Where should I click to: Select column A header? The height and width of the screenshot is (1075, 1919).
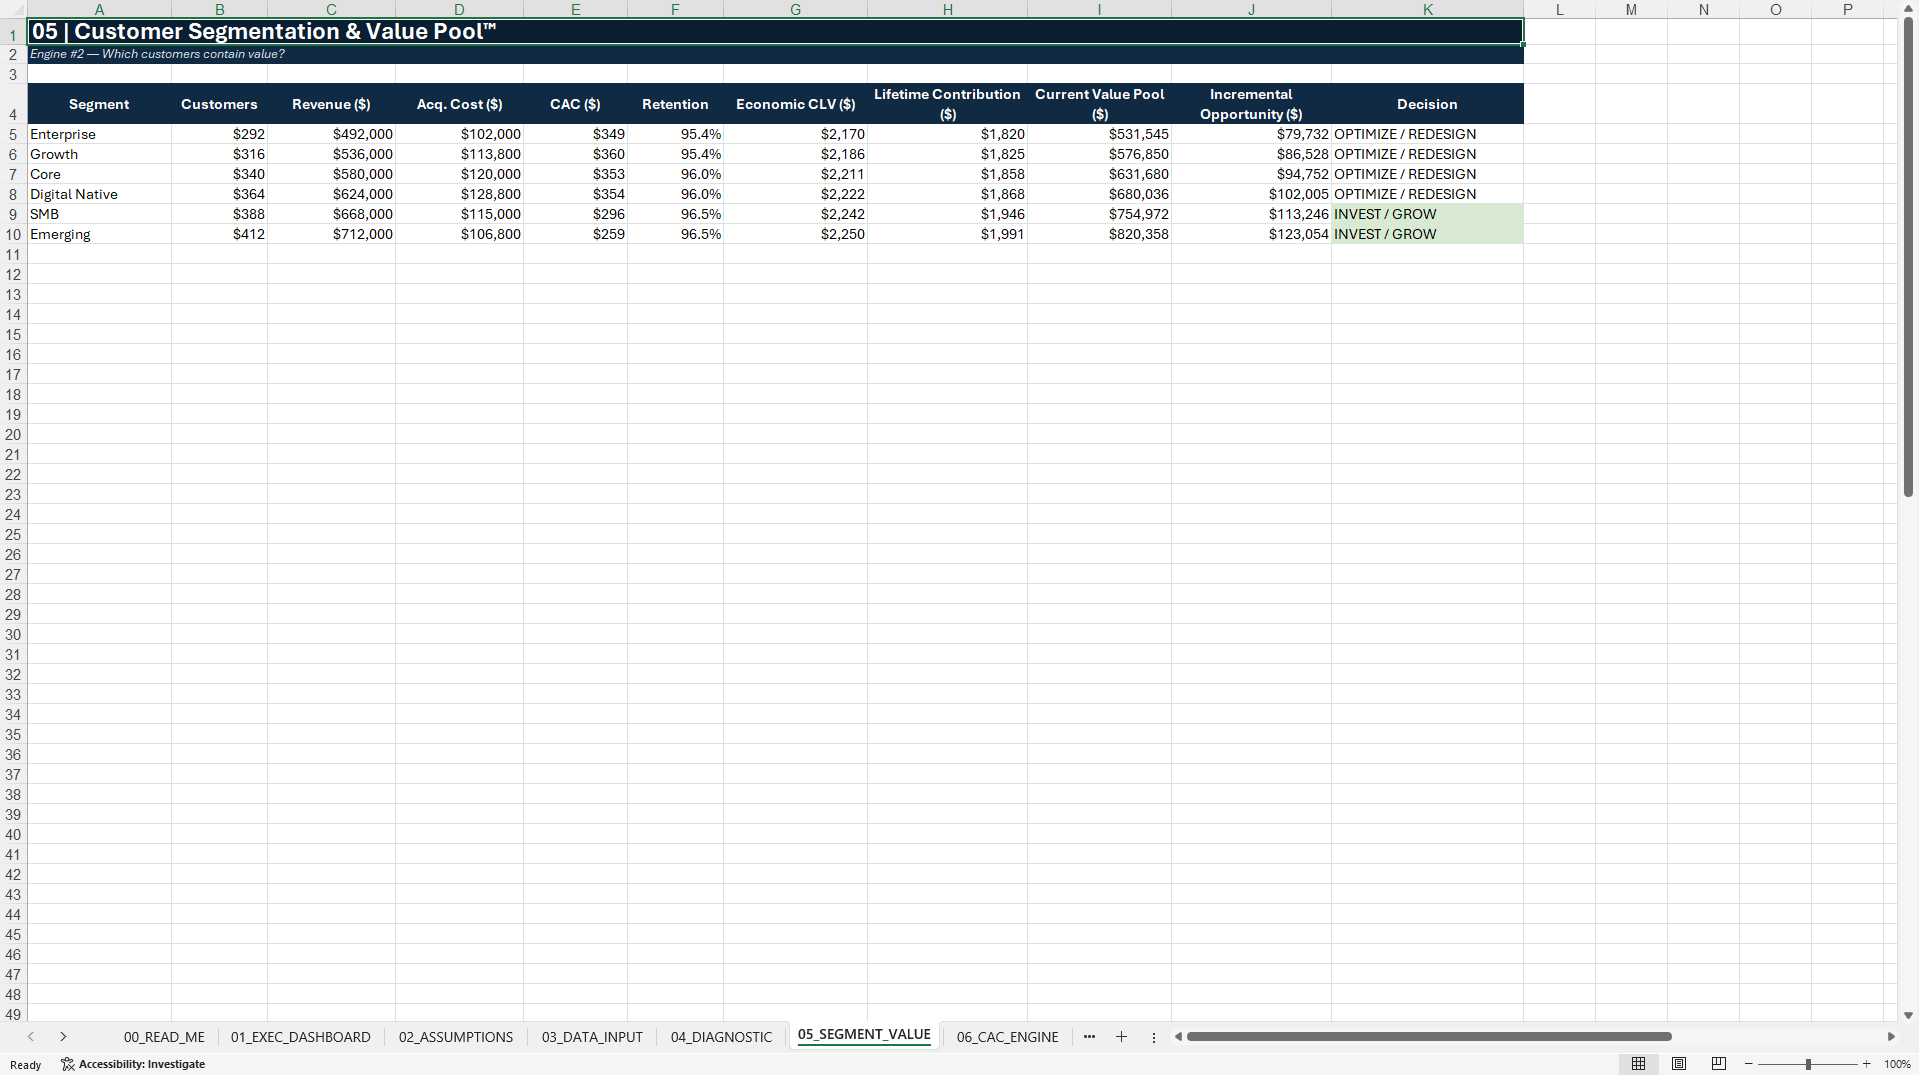[99, 9]
